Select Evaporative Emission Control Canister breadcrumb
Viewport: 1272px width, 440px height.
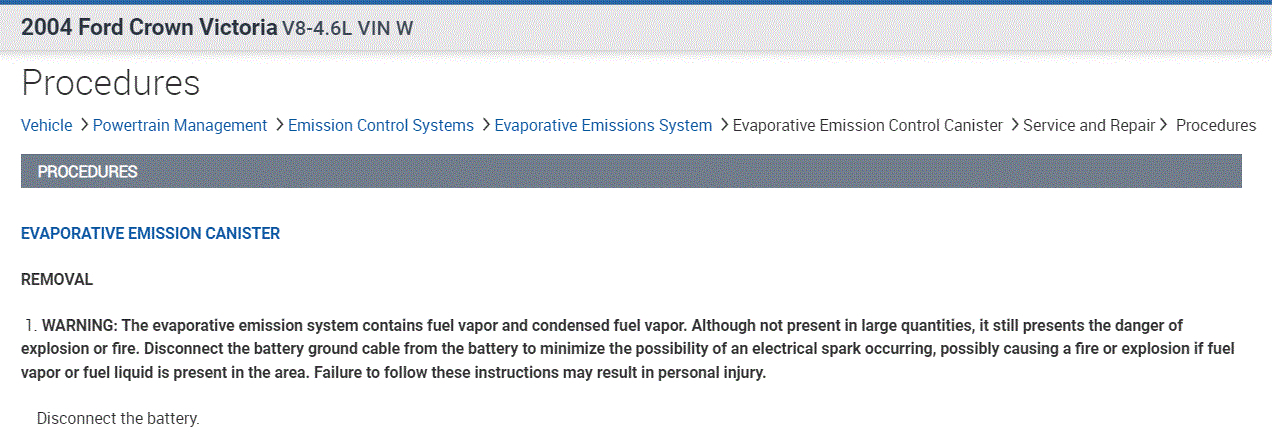click(x=867, y=126)
